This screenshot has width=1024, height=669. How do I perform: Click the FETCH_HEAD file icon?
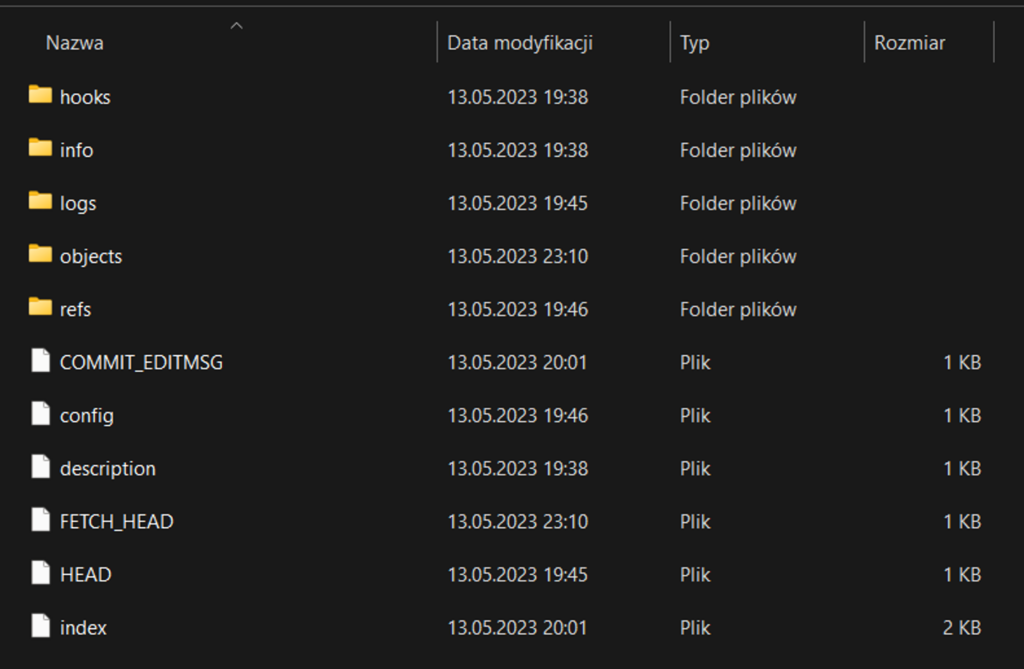40,520
